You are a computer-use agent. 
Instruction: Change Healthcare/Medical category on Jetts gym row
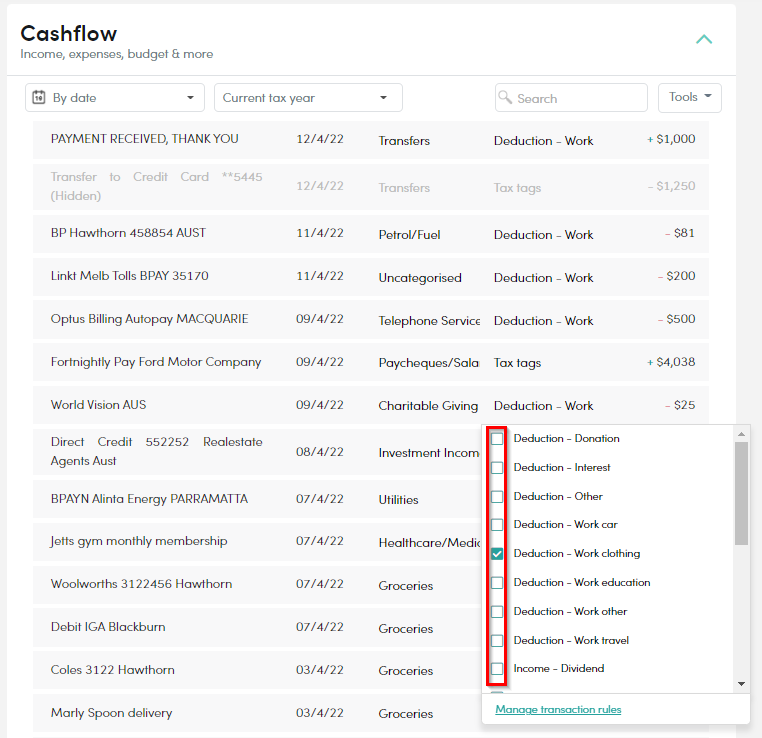click(429, 543)
